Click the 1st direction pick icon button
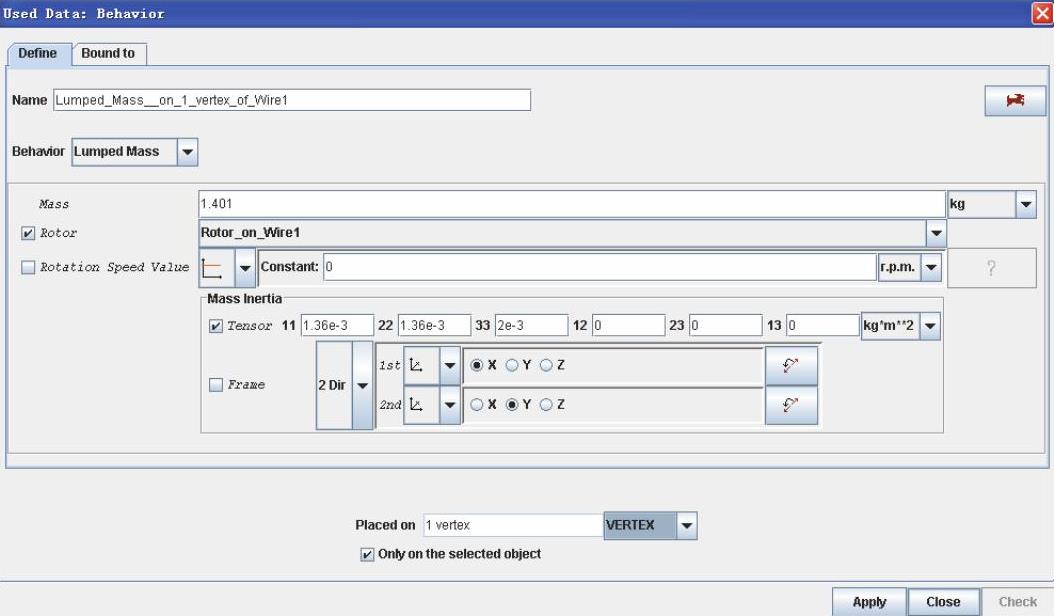Screen dimensions: 1054x616 (792, 366)
